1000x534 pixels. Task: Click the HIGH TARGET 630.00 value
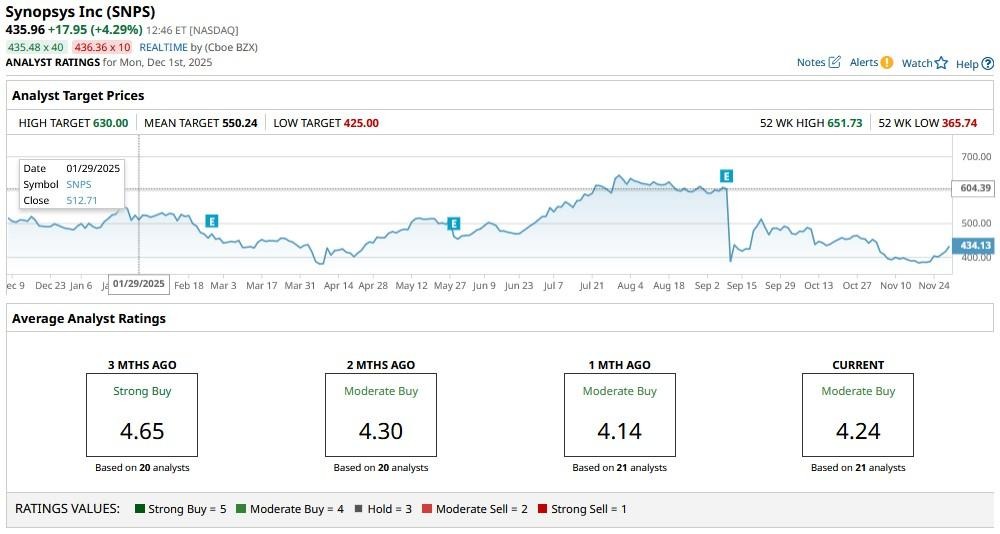point(111,123)
